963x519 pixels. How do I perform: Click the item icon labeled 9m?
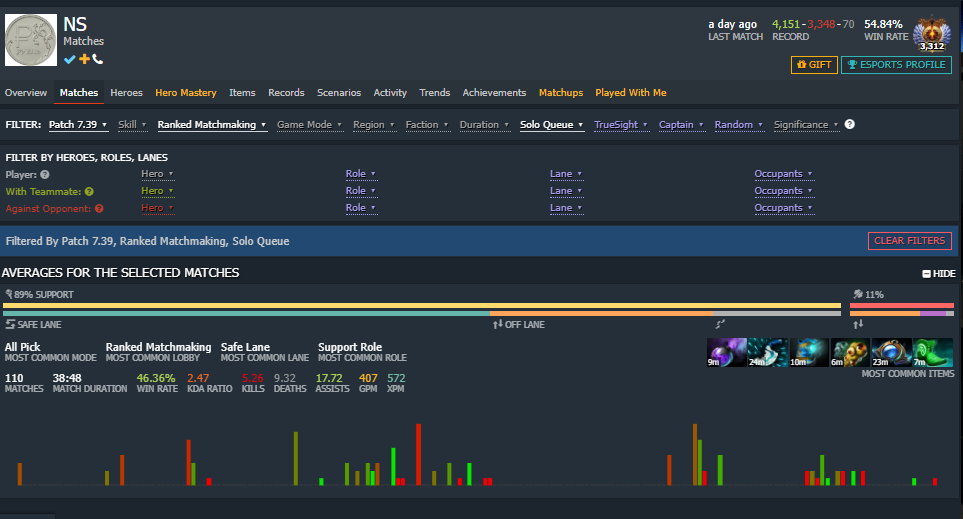pyautogui.click(x=727, y=353)
